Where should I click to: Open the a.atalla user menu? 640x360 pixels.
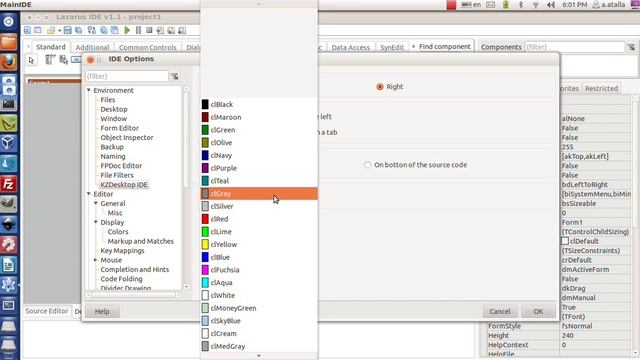(609, 5)
